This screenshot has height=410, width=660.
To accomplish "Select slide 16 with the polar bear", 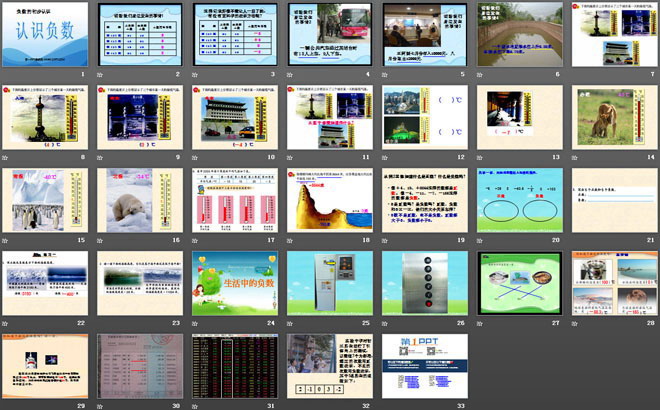I will coord(138,200).
